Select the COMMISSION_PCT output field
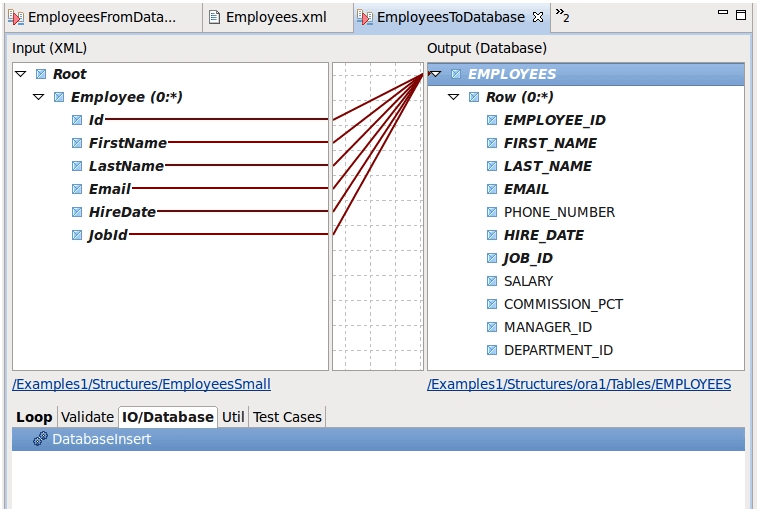Screen dimensions: 763x513 (563, 304)
